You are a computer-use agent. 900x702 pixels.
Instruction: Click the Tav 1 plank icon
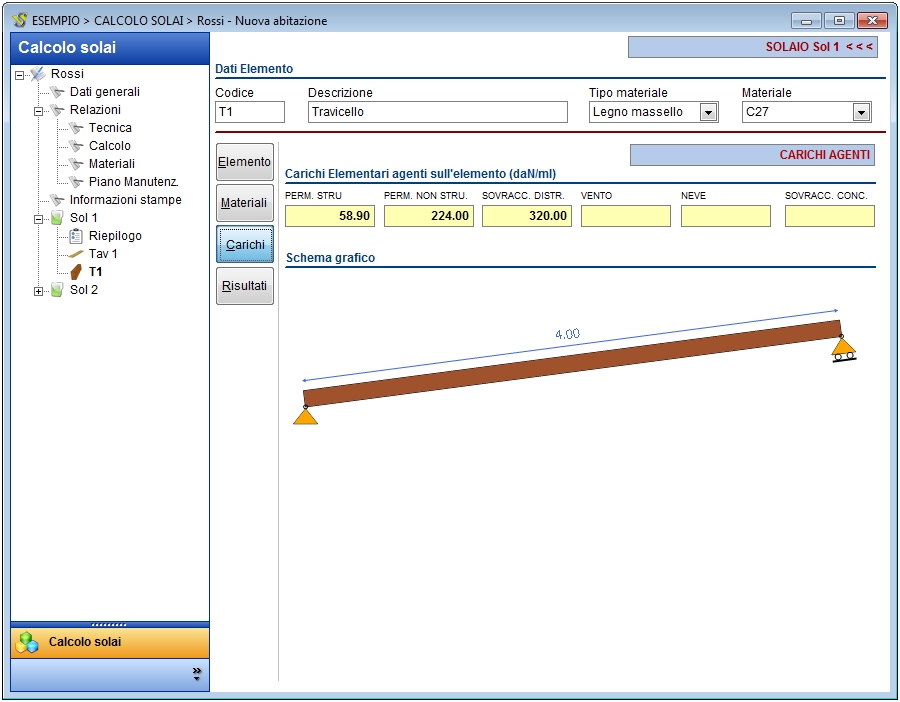point(76,254)
